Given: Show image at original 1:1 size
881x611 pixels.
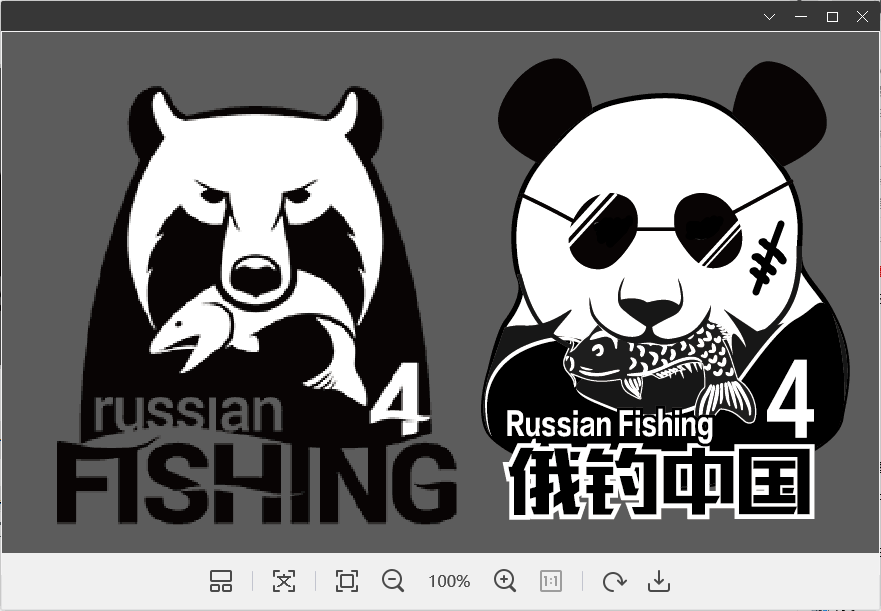Looking at the screenshot, I should (551, 581).
